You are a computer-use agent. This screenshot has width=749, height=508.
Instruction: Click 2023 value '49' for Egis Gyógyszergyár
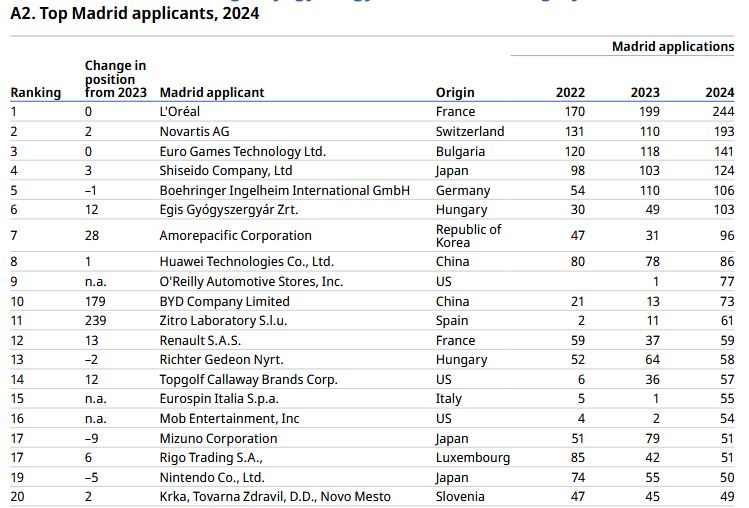(x=652, y=210)
